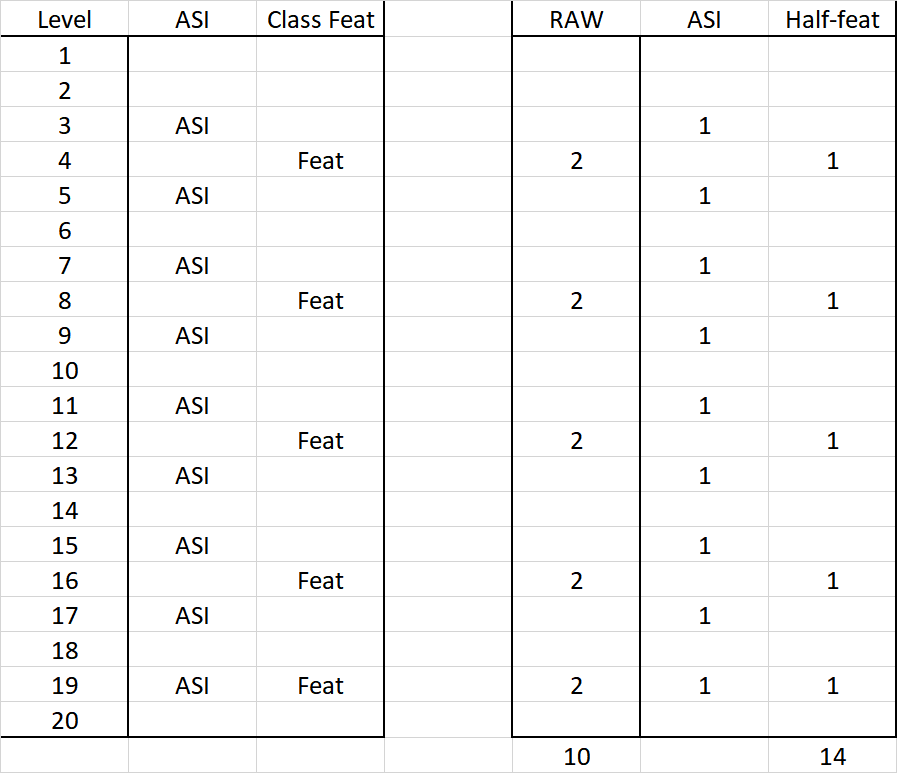Click the ASI cell at level 17

pyautogui.click(x=192, y=615)
